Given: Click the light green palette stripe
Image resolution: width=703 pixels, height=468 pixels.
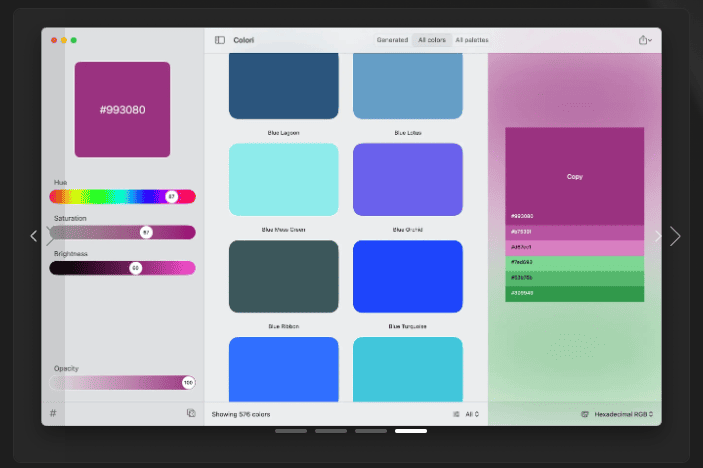Looking at the screenshot, I should (574, 263).
